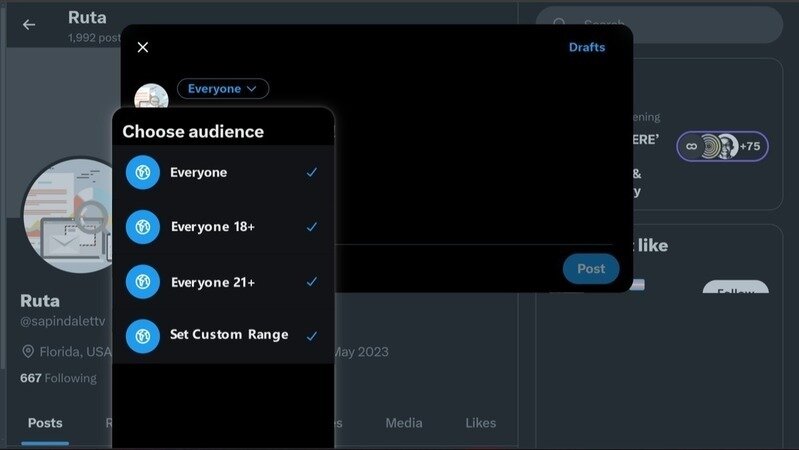Close the compose post dialog

[143, 47]
